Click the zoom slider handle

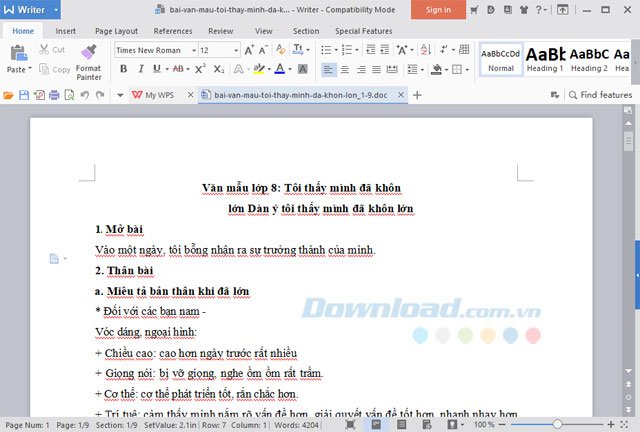point(557,425)
